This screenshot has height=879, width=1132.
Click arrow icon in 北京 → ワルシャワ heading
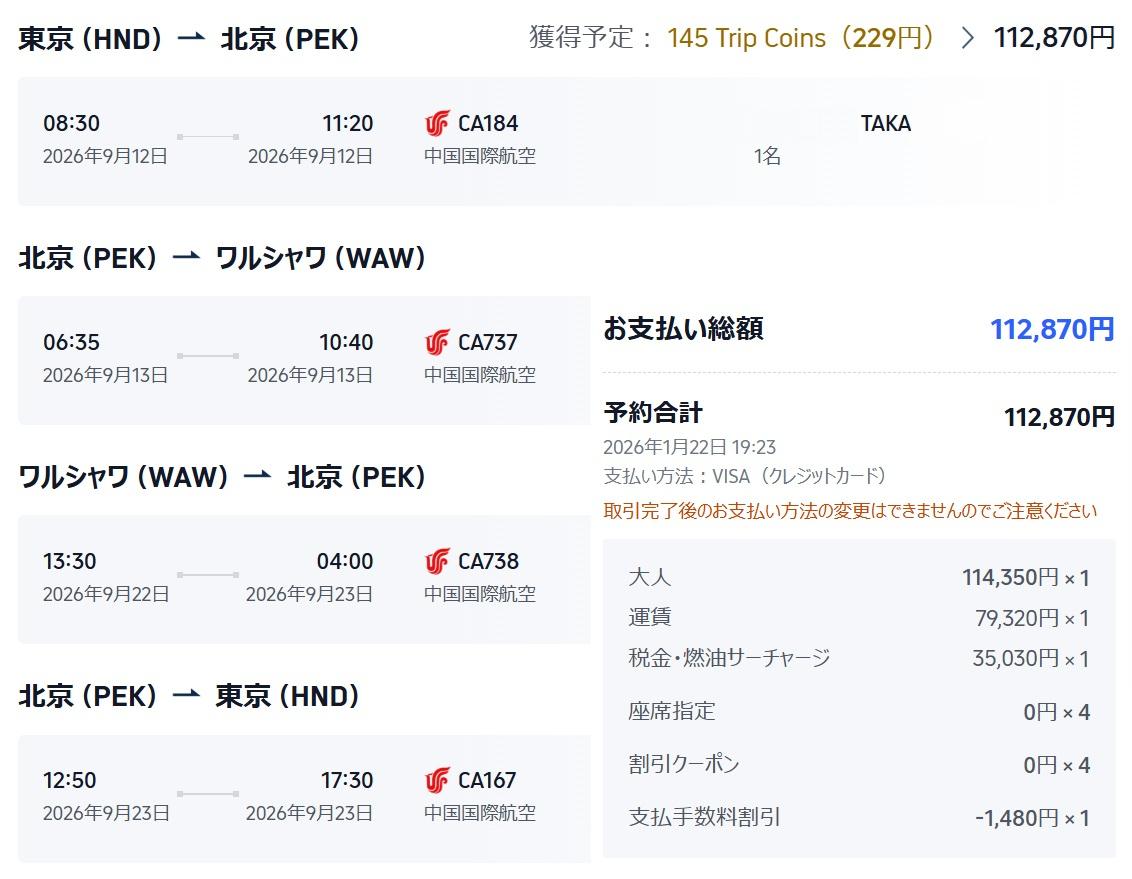click(186, 257)
